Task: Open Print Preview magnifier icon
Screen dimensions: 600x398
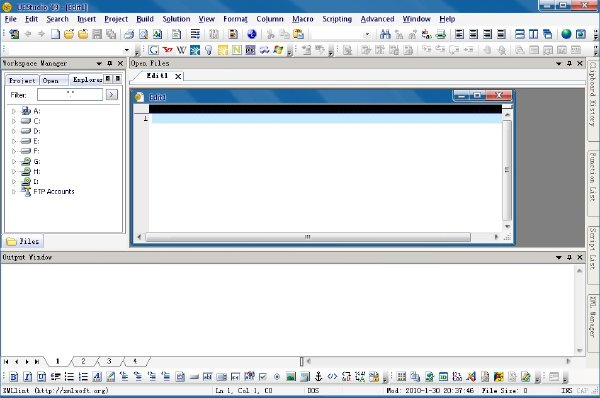Action: pyautogui.click(x=143, y=34)
